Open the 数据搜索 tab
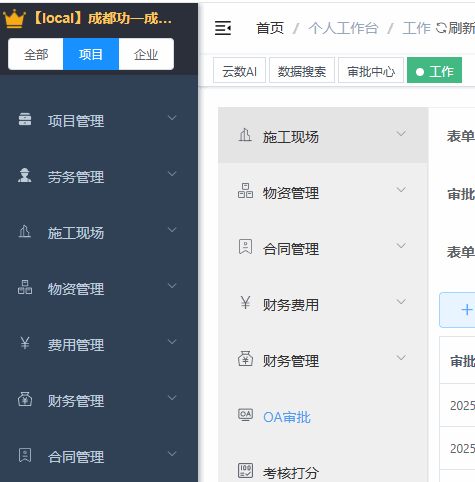475x482 pixels. [x=302, y=70]
